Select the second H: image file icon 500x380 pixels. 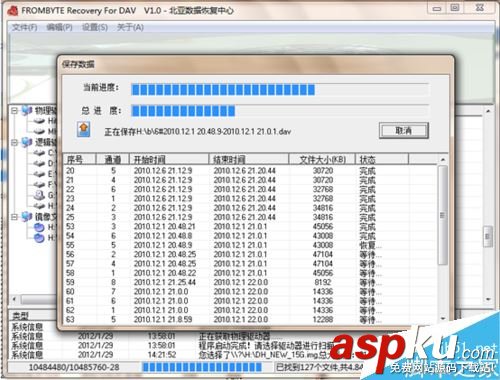pos(39,238)
